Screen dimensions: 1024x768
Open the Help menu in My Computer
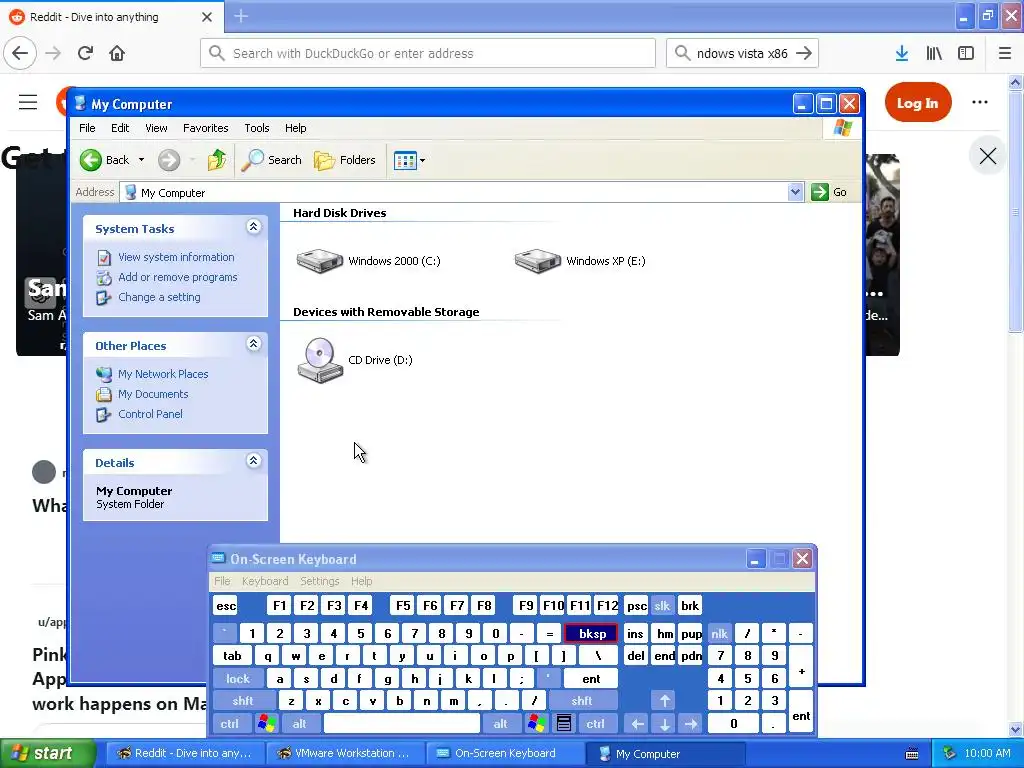point(295,128)
